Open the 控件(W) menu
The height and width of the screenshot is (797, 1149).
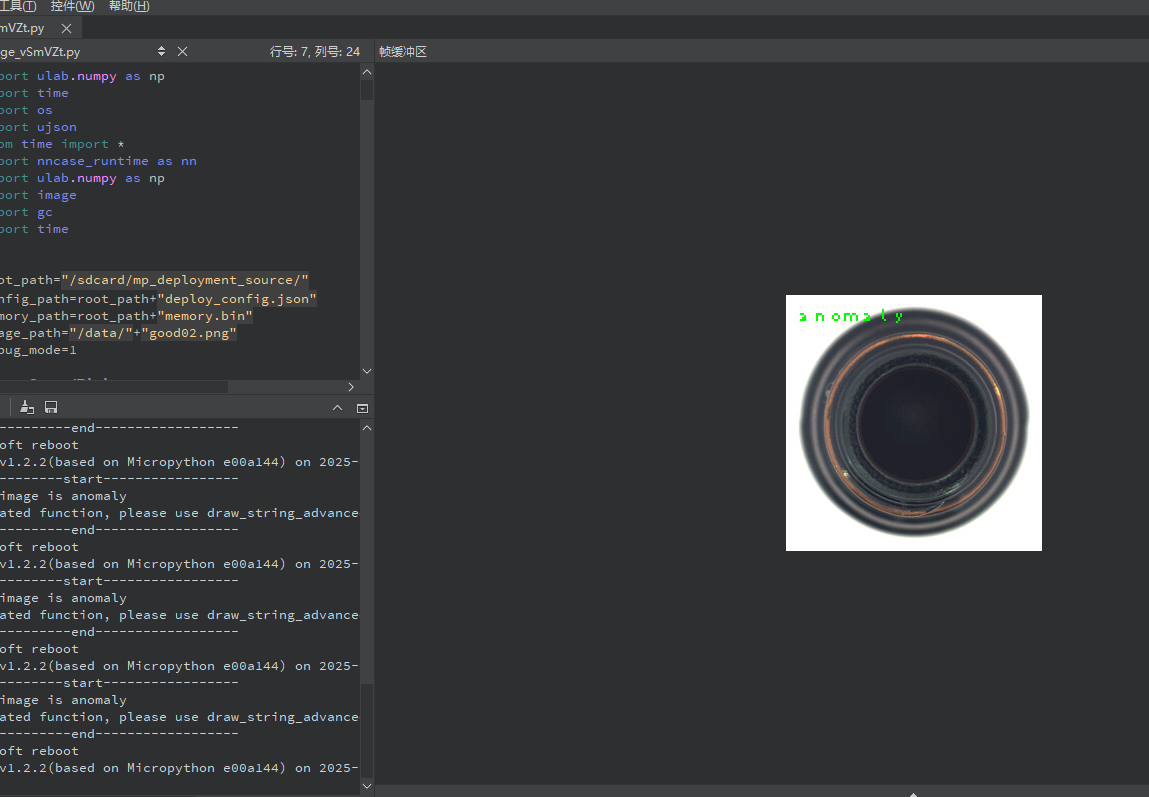click(72, 6)
